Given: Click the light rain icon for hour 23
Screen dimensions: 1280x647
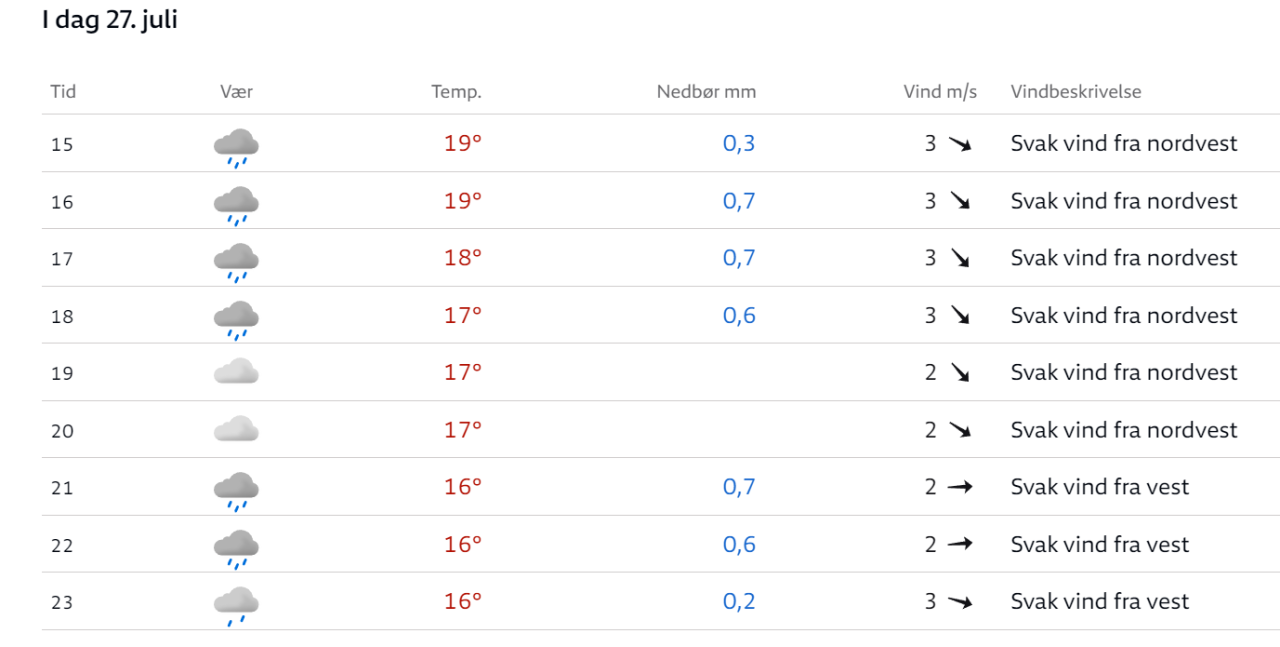Looking at the screenshot, I should (x=236, y=604).
